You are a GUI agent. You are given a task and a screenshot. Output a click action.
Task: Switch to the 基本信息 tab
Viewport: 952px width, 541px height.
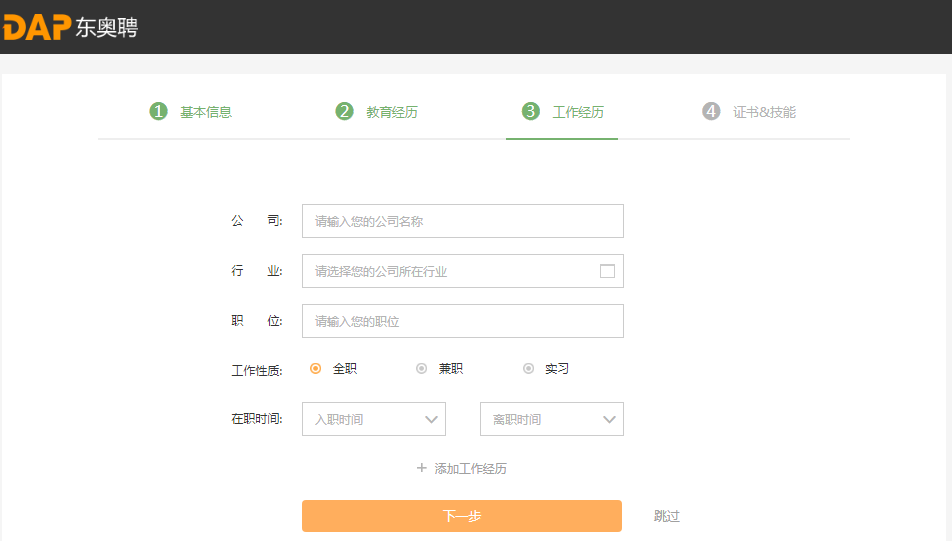206,112
